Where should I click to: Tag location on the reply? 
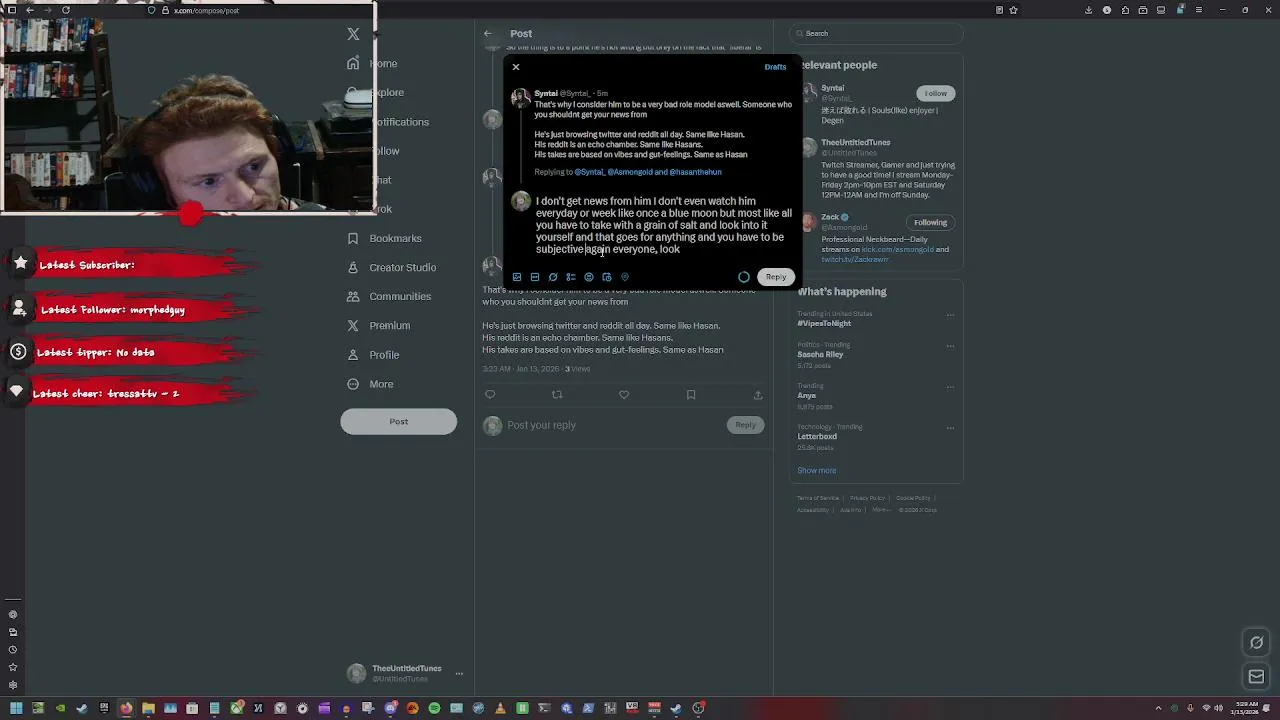625,277
